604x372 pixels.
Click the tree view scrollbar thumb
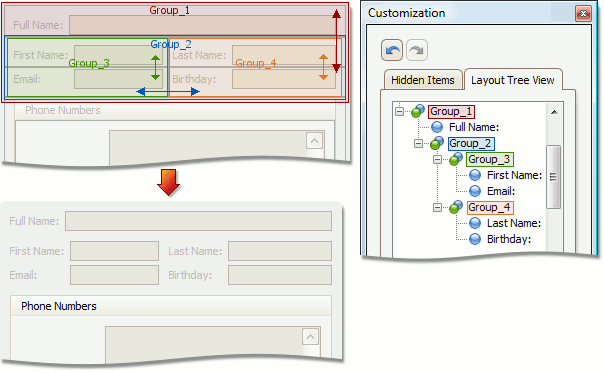[x=554, y=177]
